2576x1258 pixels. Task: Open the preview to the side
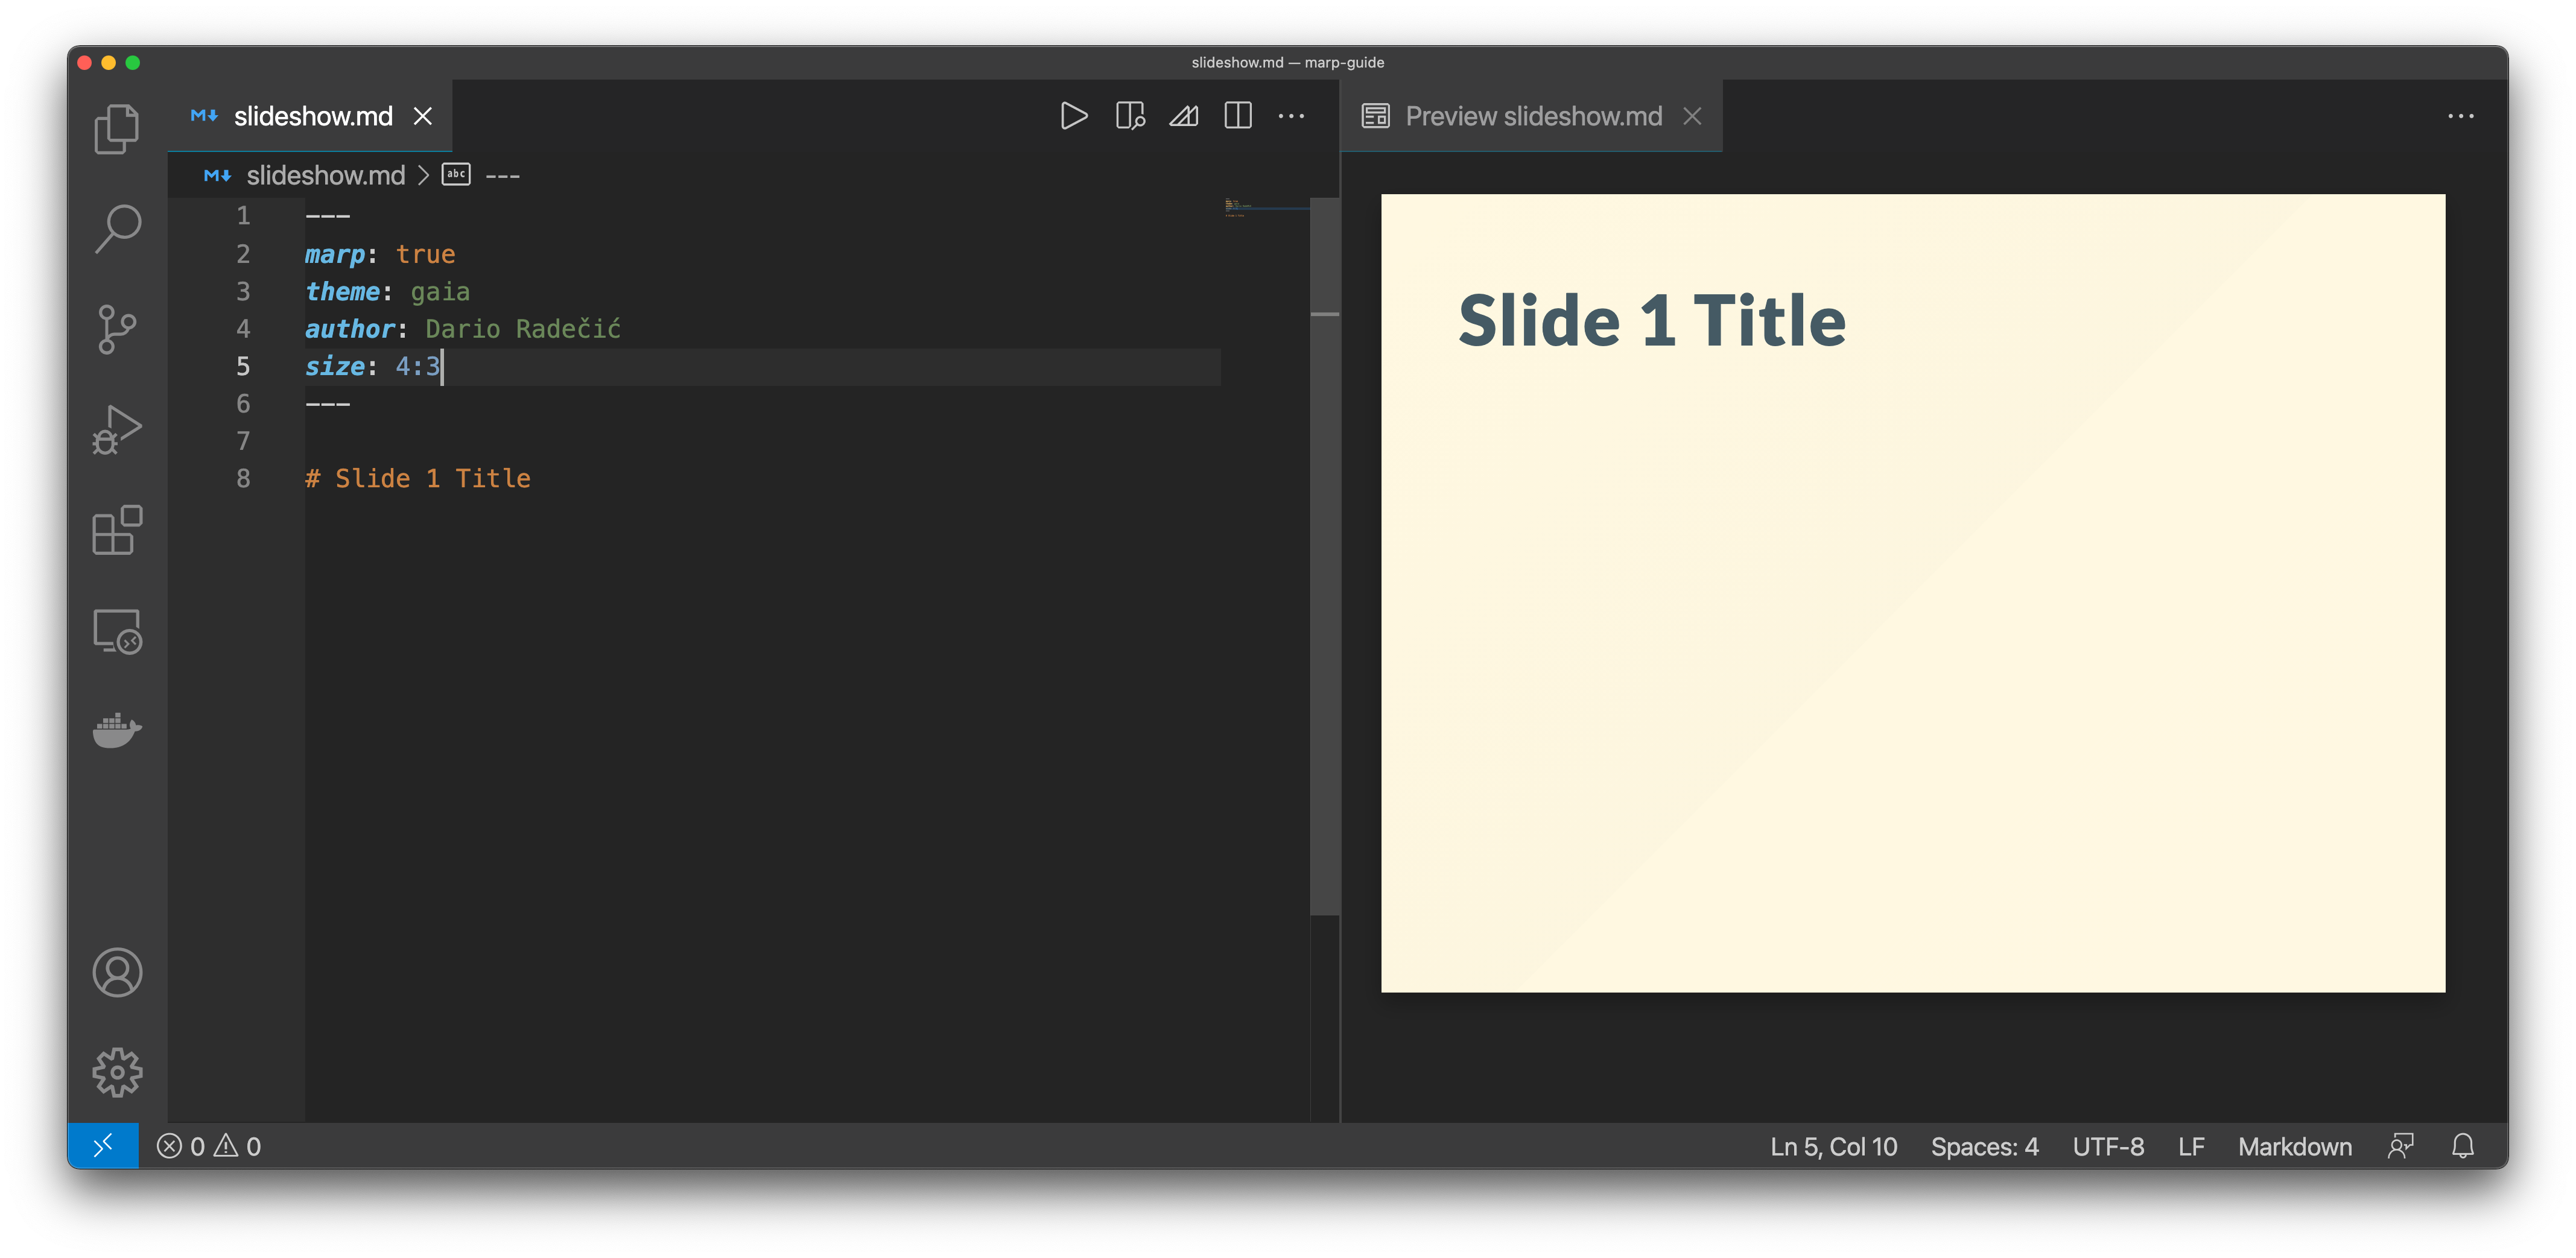pos(1130,116)
